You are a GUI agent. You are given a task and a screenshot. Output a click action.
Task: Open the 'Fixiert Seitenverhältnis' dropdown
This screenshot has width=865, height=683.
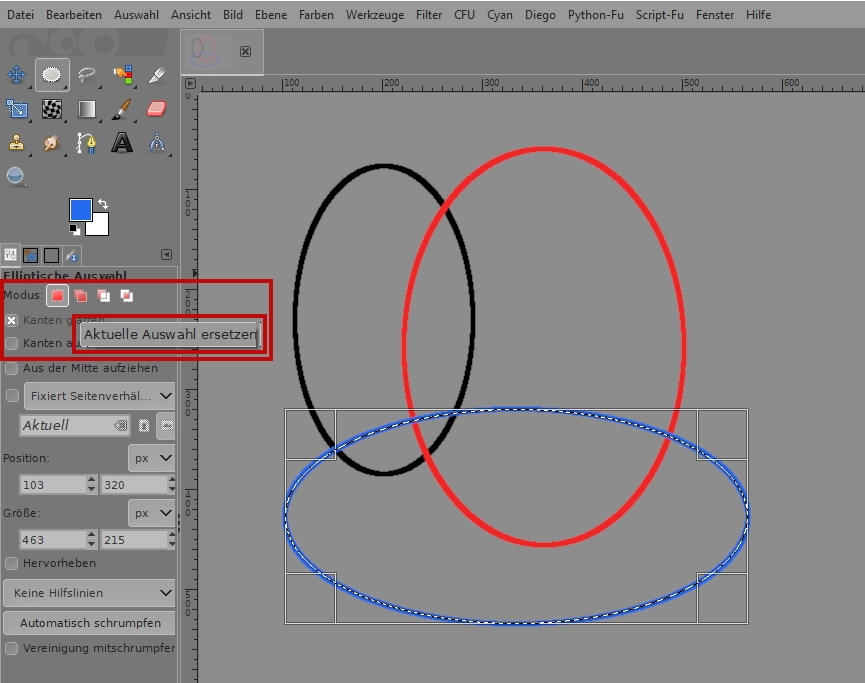click(100, 395)
